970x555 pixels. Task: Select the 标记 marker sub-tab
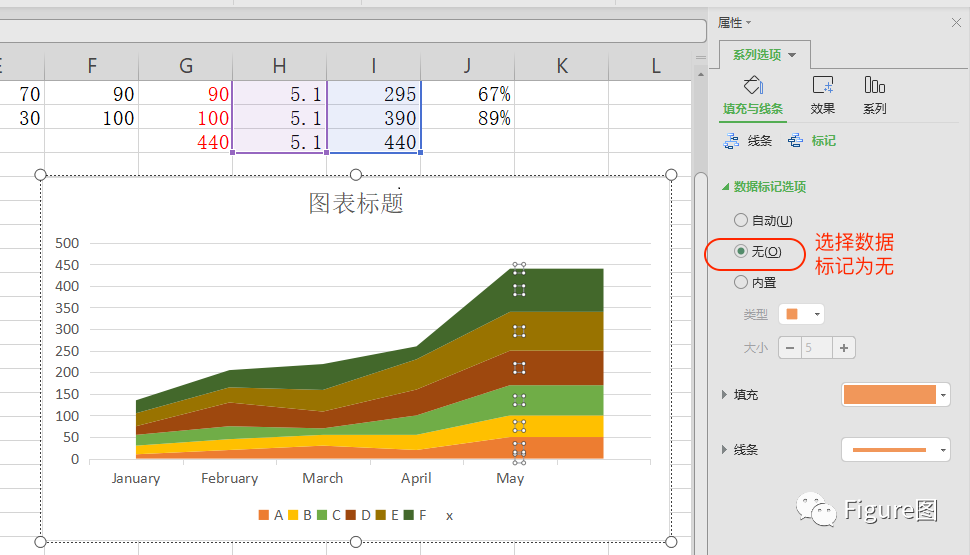tap(812, 141)
